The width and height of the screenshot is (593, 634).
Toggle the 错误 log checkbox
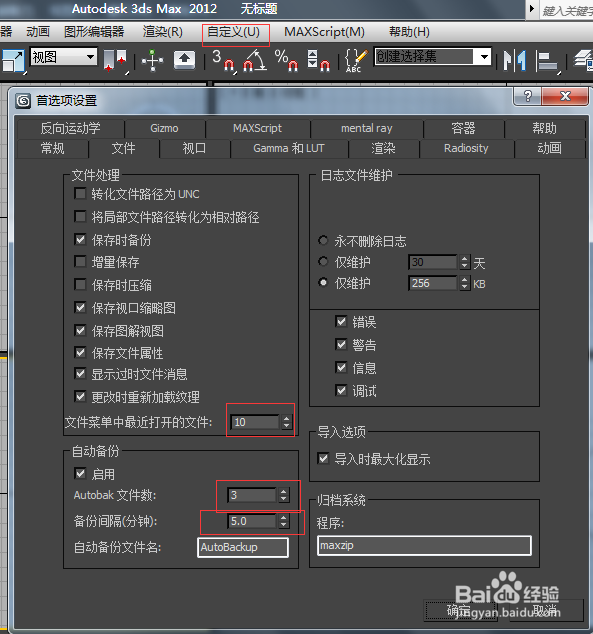[341, 322]
